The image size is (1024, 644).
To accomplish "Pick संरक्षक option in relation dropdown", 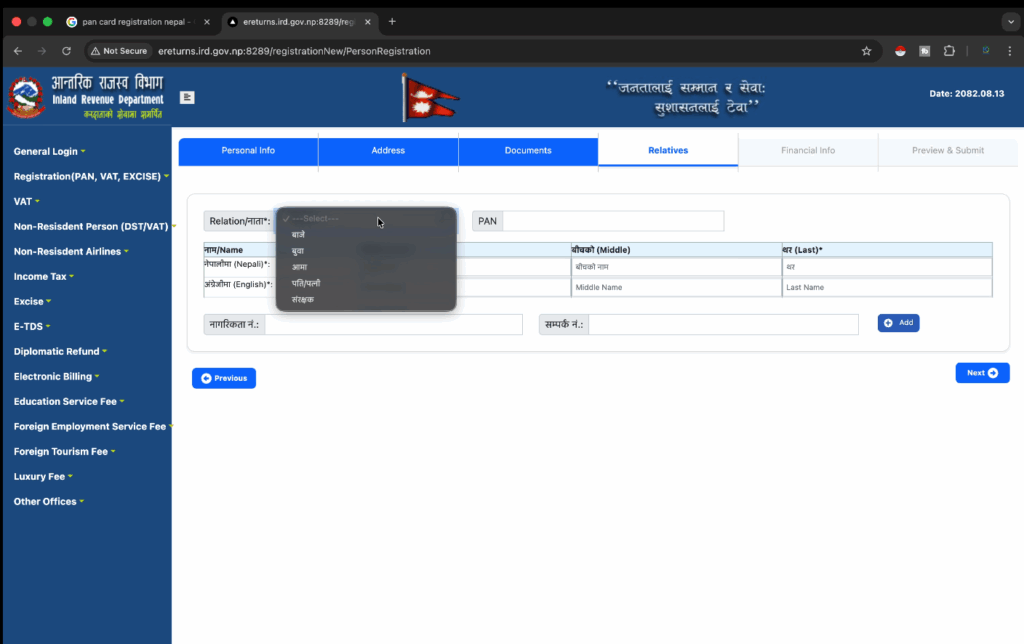I will 302,299.
